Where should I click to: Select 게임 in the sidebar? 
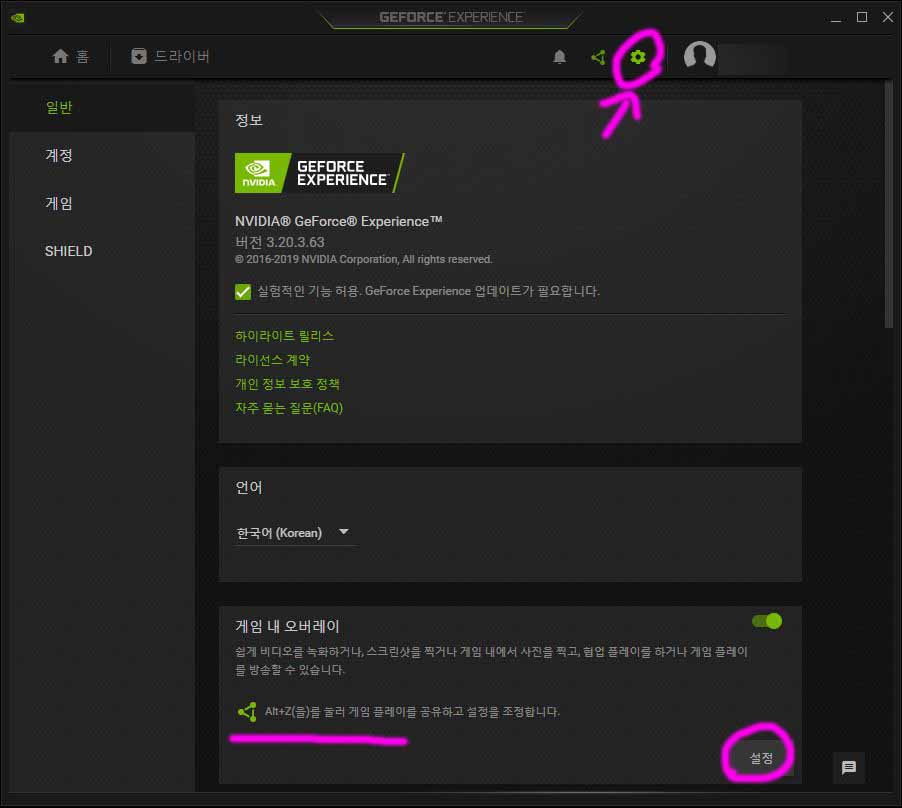(59, 203)
